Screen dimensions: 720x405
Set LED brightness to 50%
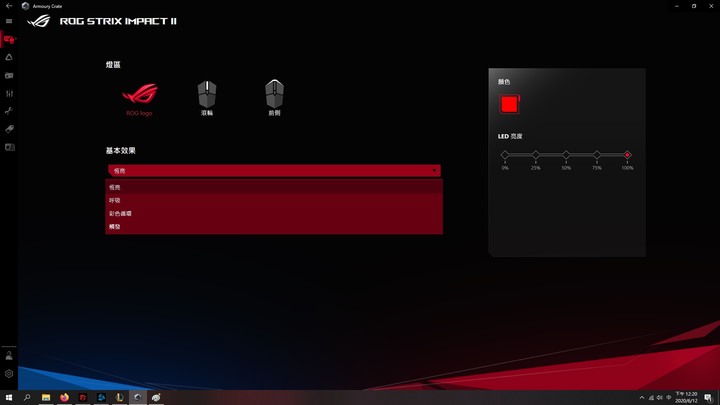(x=566, y=155)
